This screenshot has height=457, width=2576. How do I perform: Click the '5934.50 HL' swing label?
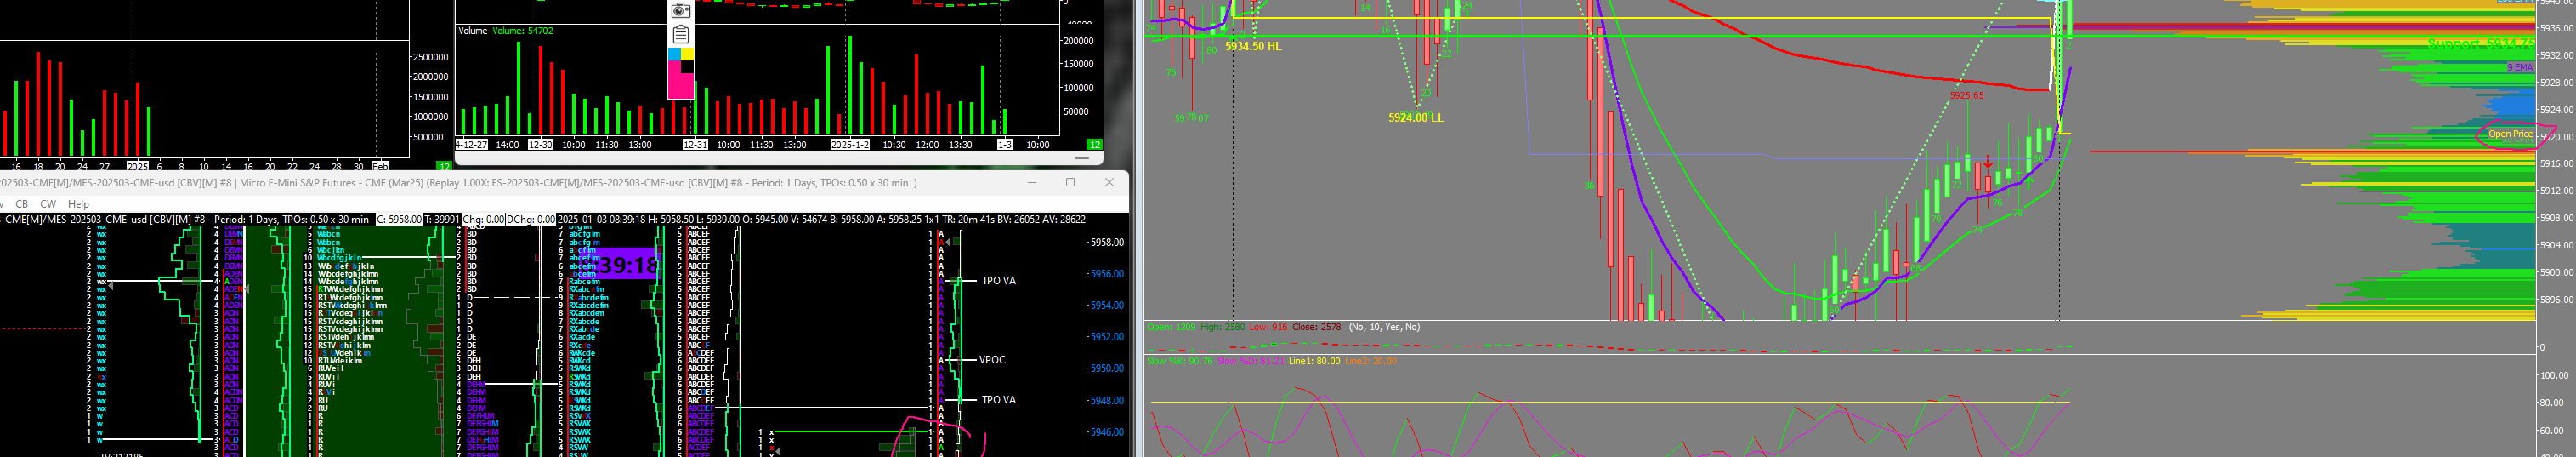pyautogui.click(x=1252, y=46)
